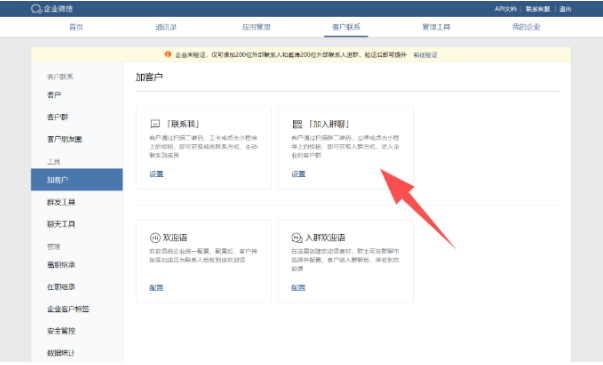Click the 入群欢迎语 icon

(297, 238)
